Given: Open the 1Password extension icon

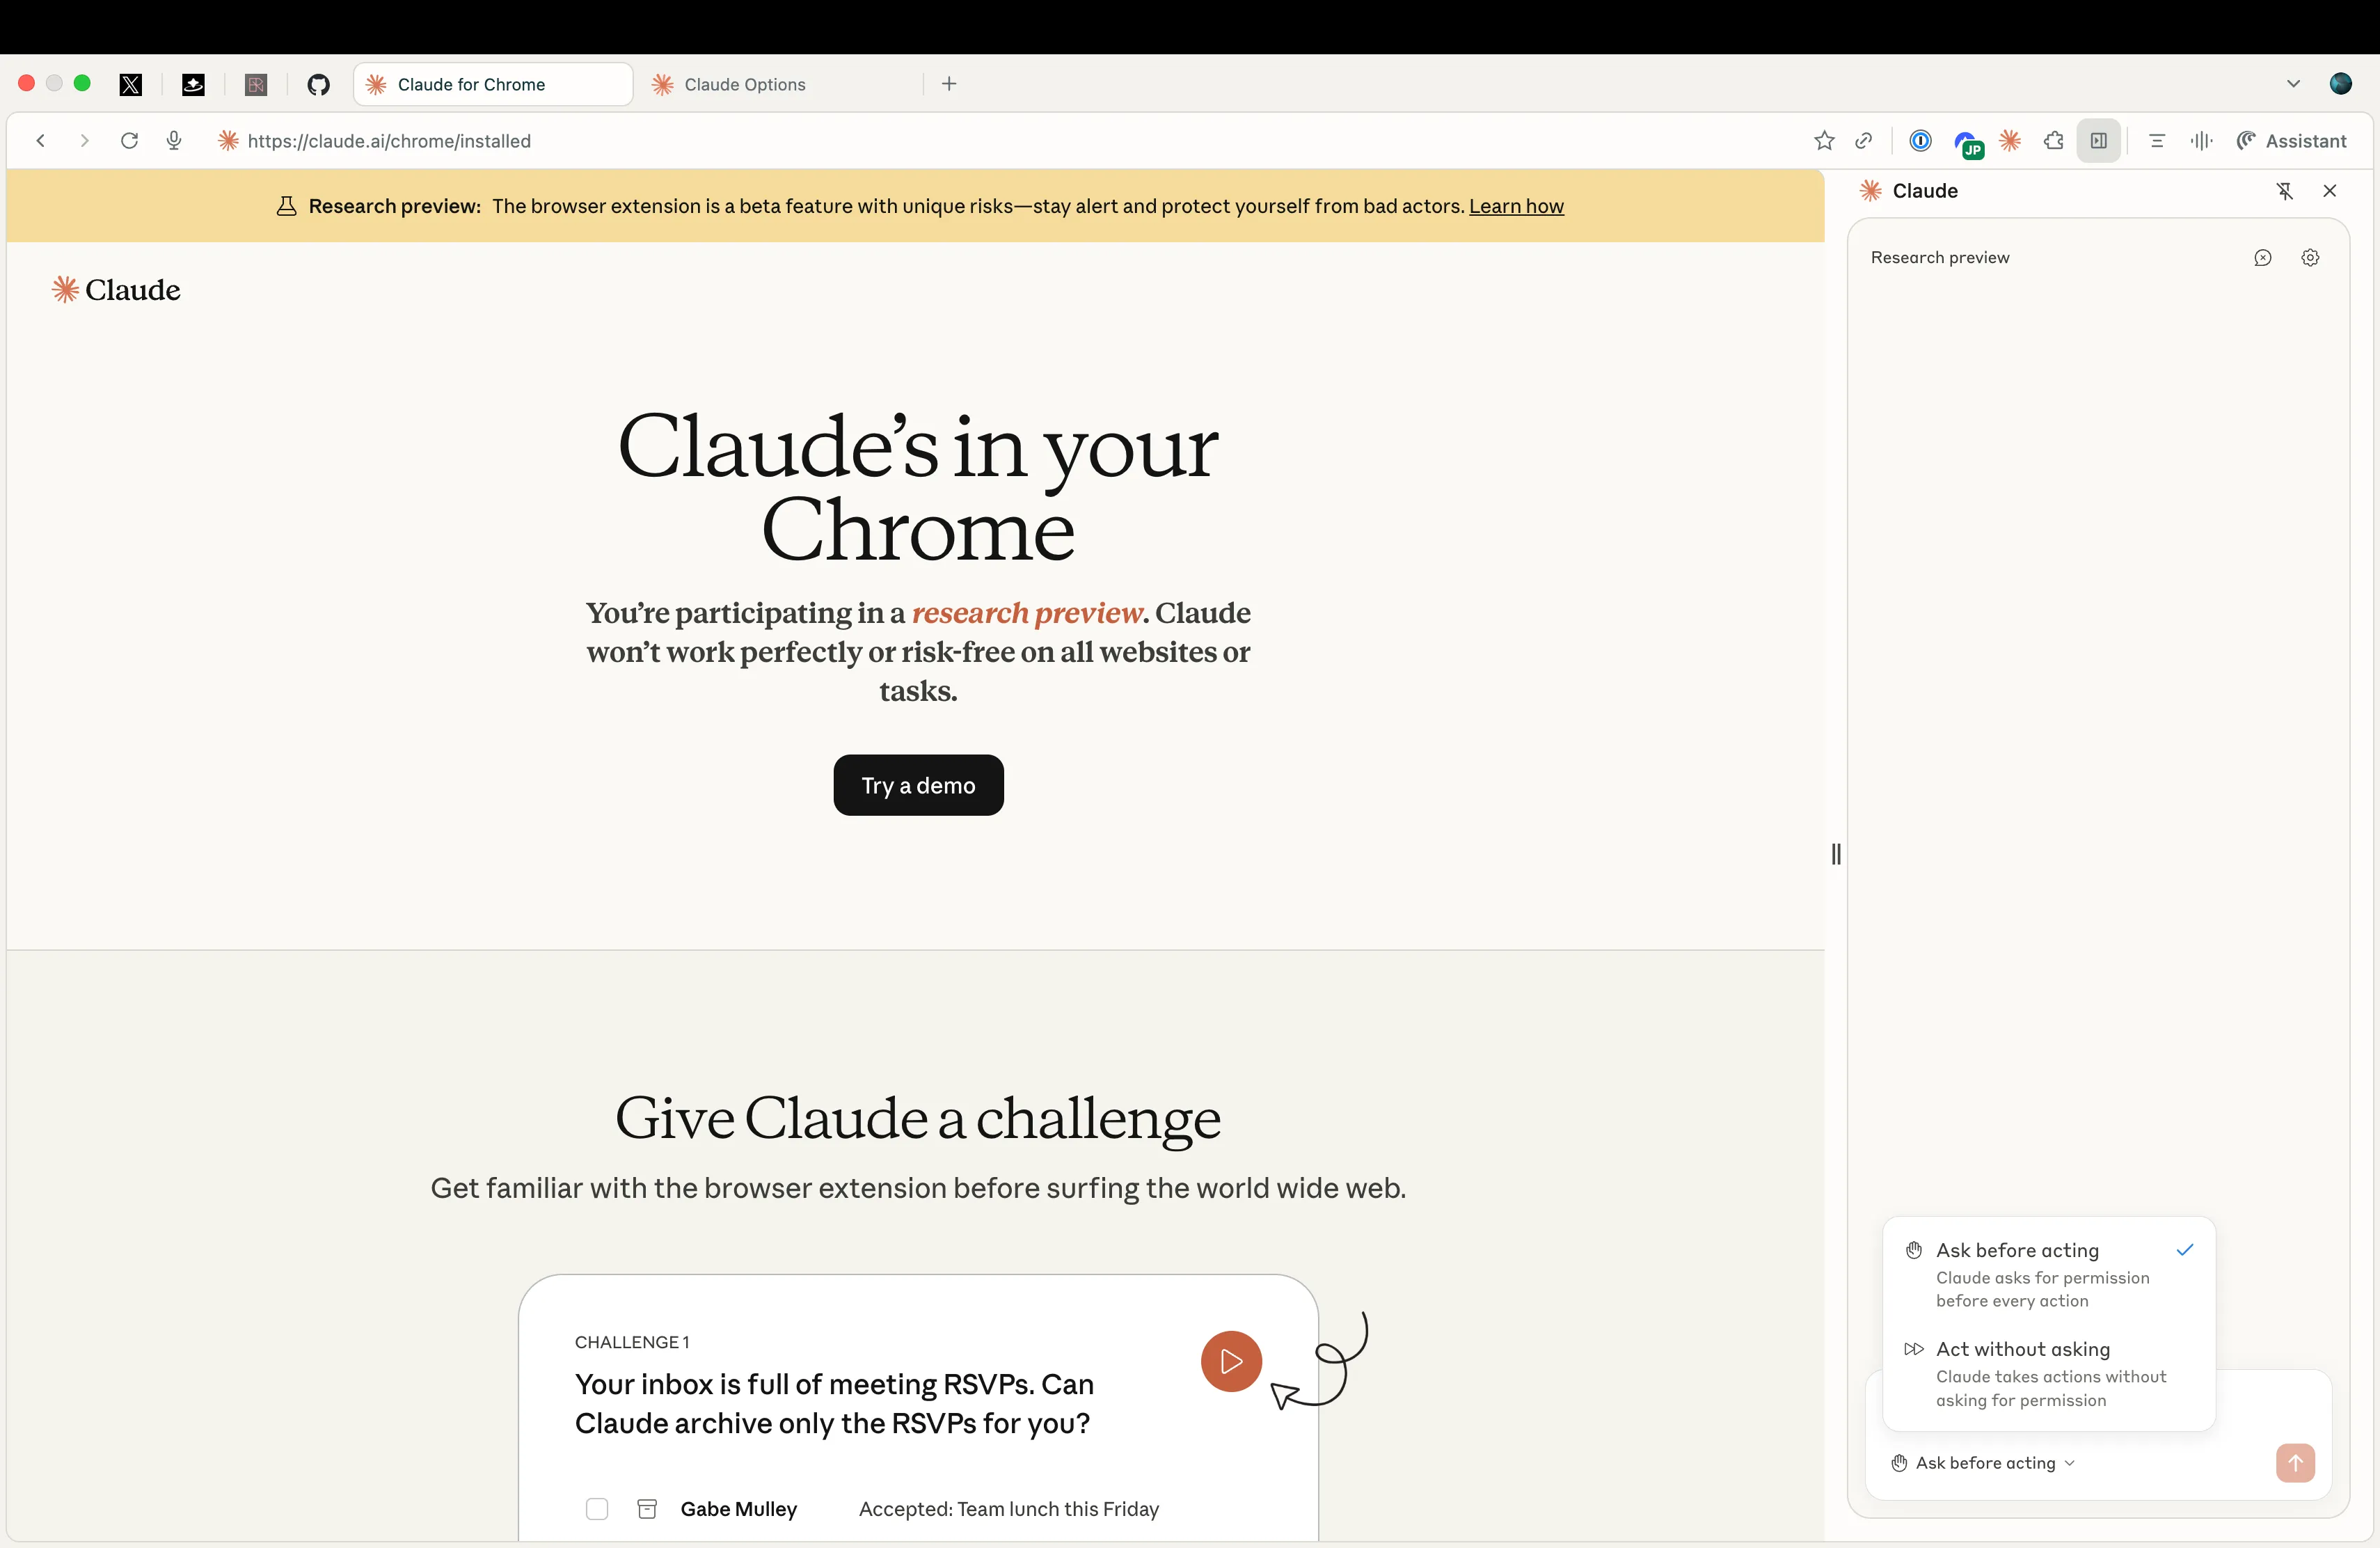Looking at the screenshot, I should click(1920, 141).
